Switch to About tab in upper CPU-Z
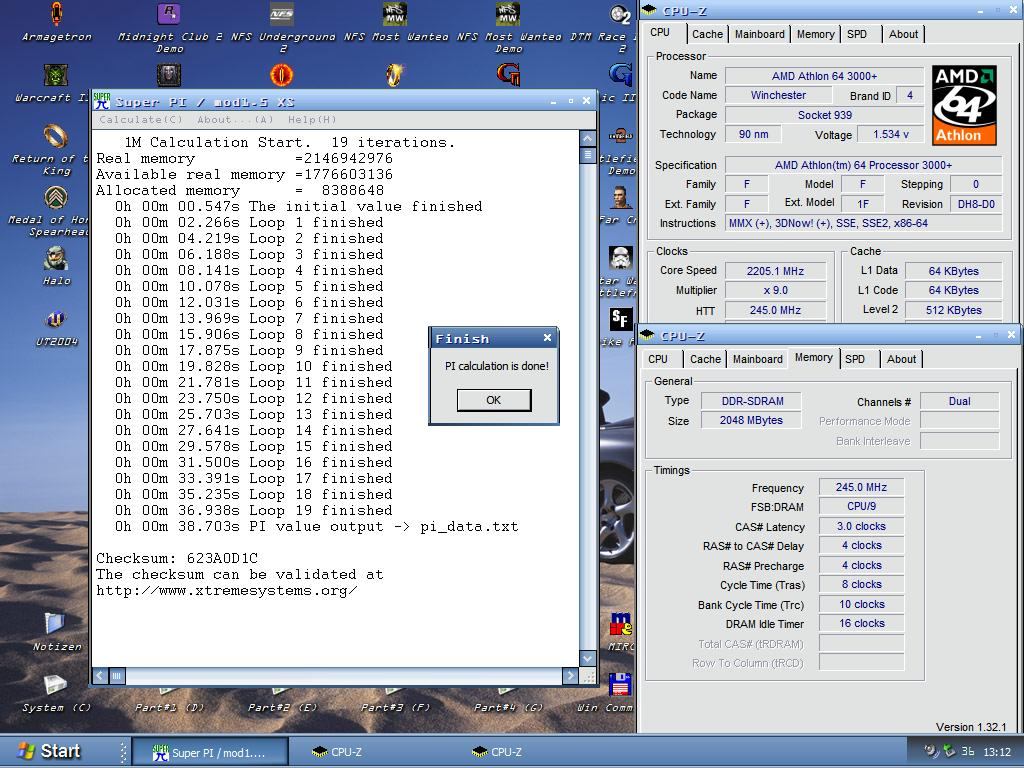Screen dimensions: 1024x768 coord(903,34)
